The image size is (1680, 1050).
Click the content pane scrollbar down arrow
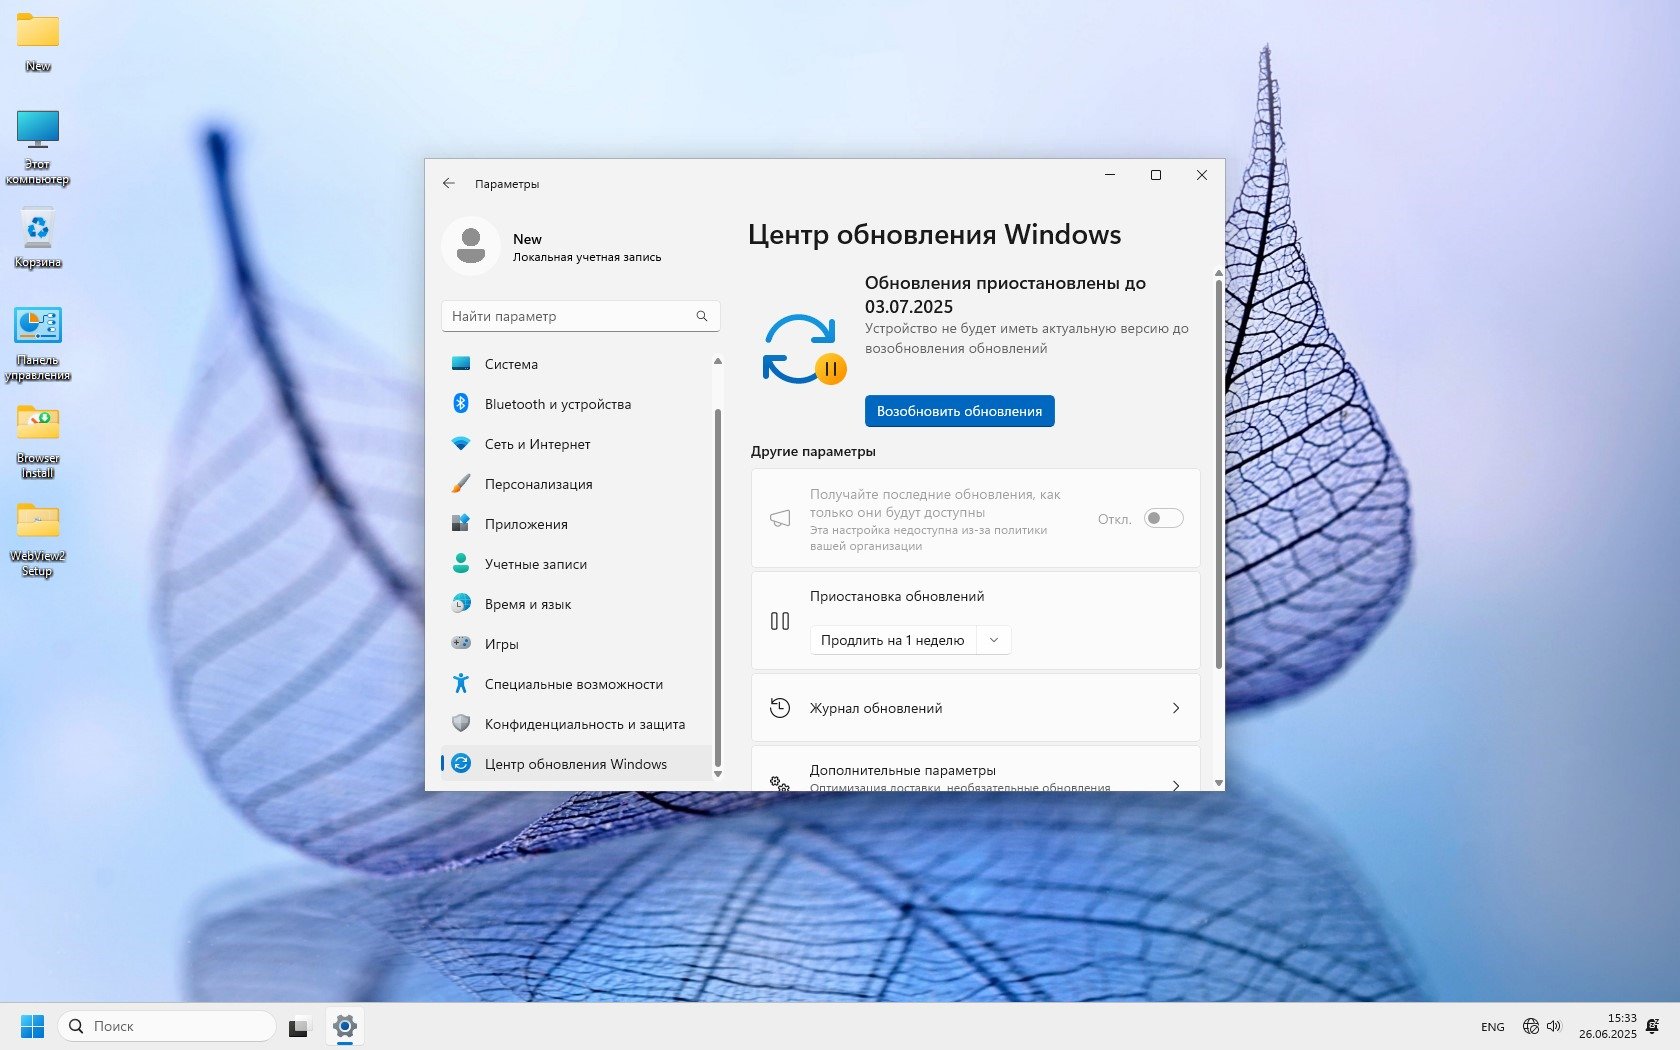(1218, 783)
